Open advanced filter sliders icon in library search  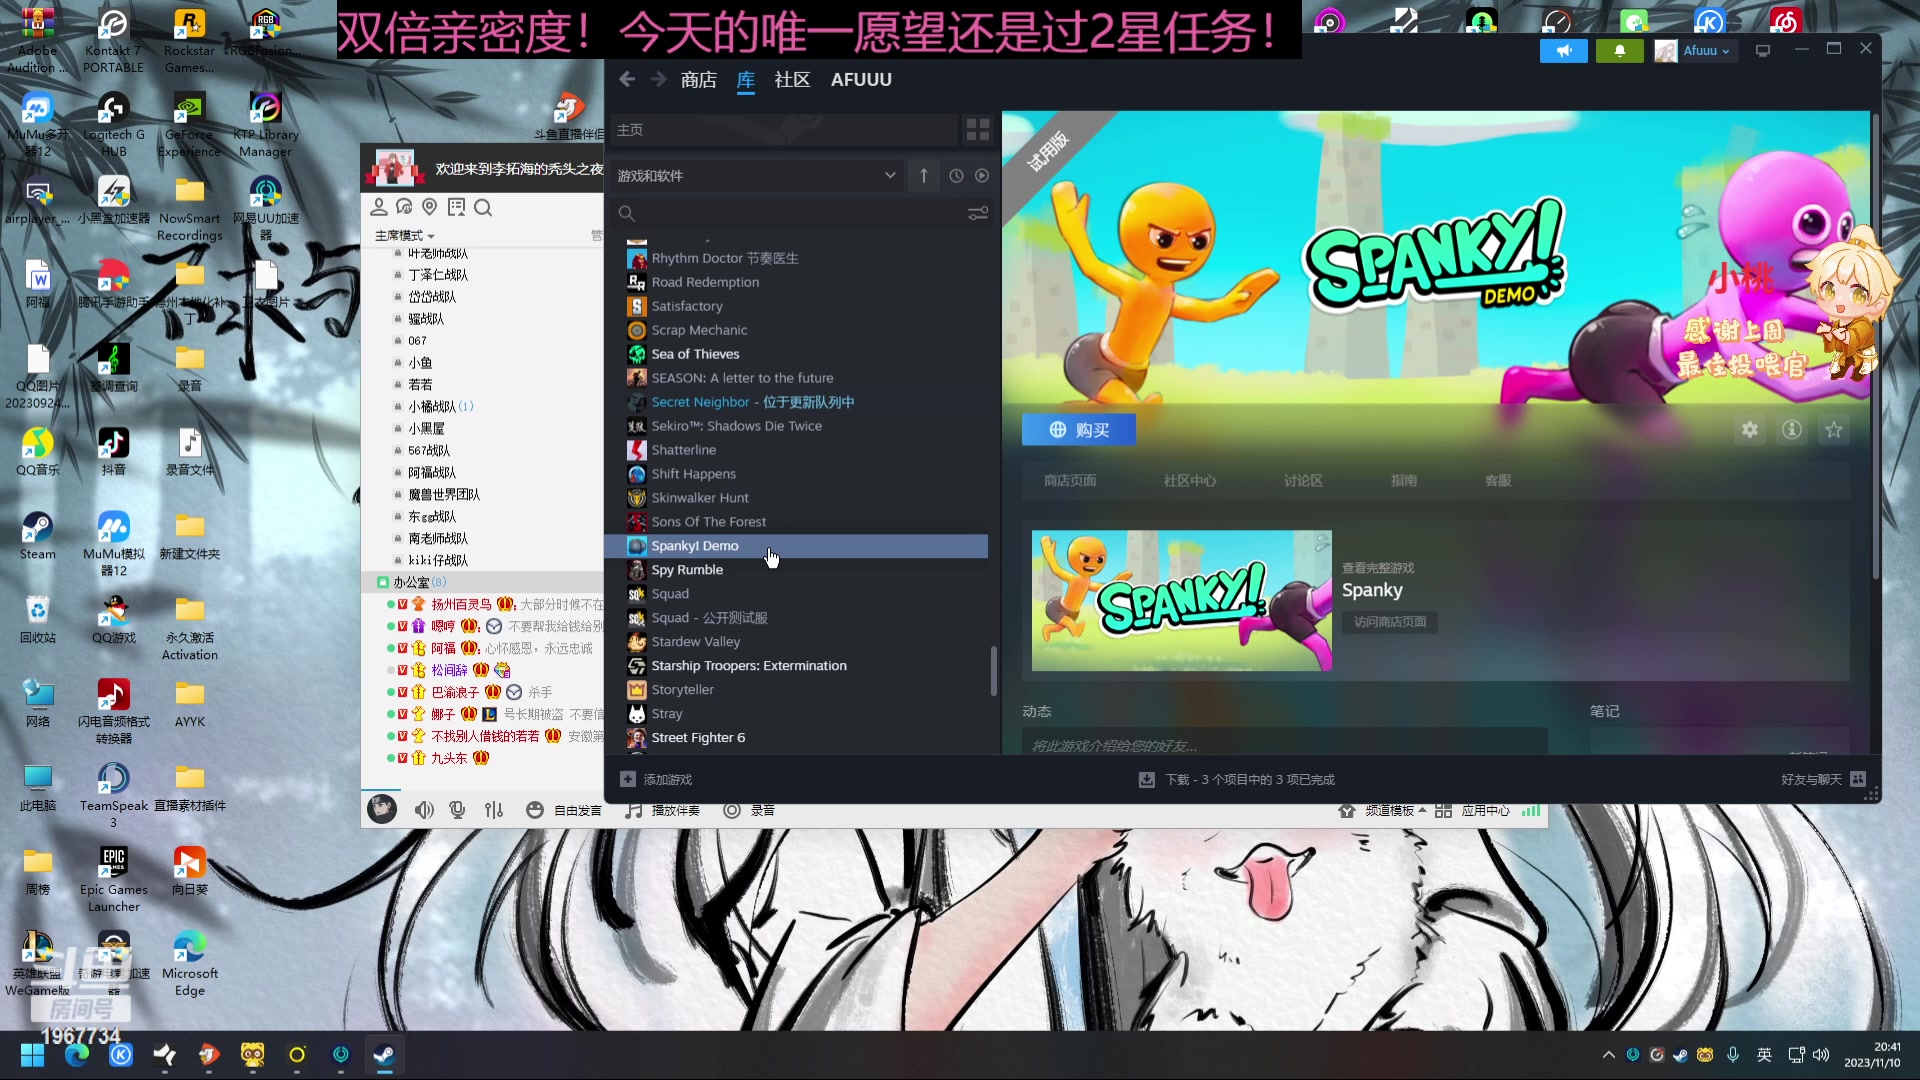(x=978, y=213)
